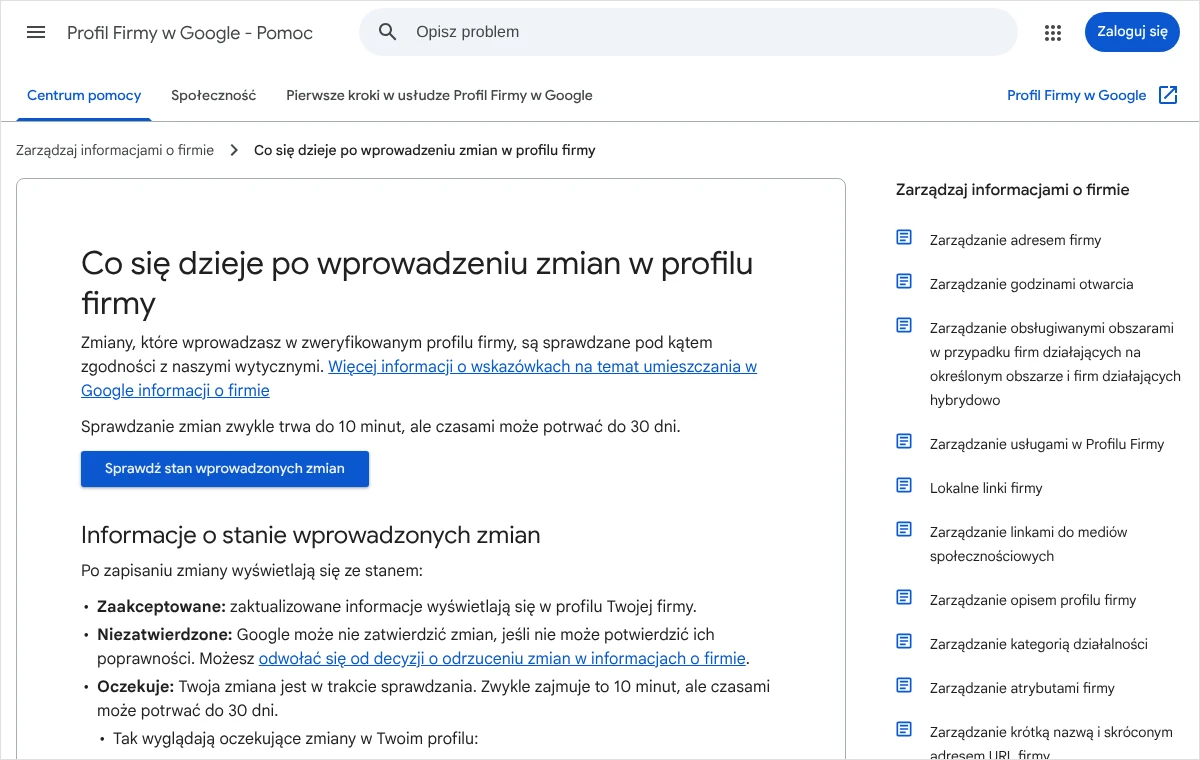Open the Google apps grid

1053,32
